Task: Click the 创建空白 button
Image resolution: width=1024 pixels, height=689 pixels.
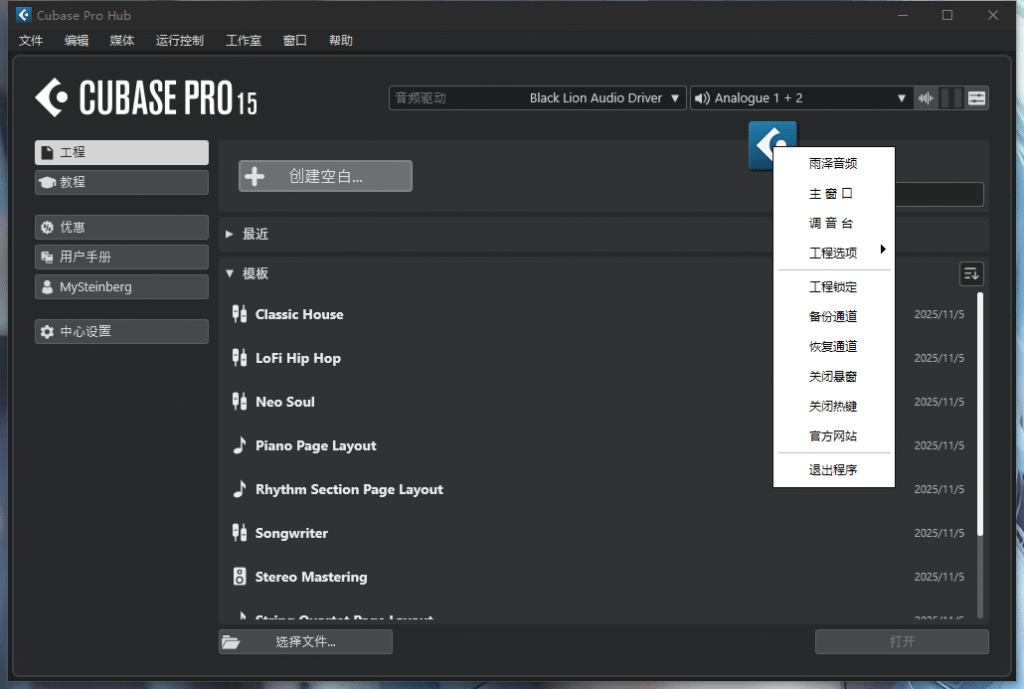Action: (325, 175)
